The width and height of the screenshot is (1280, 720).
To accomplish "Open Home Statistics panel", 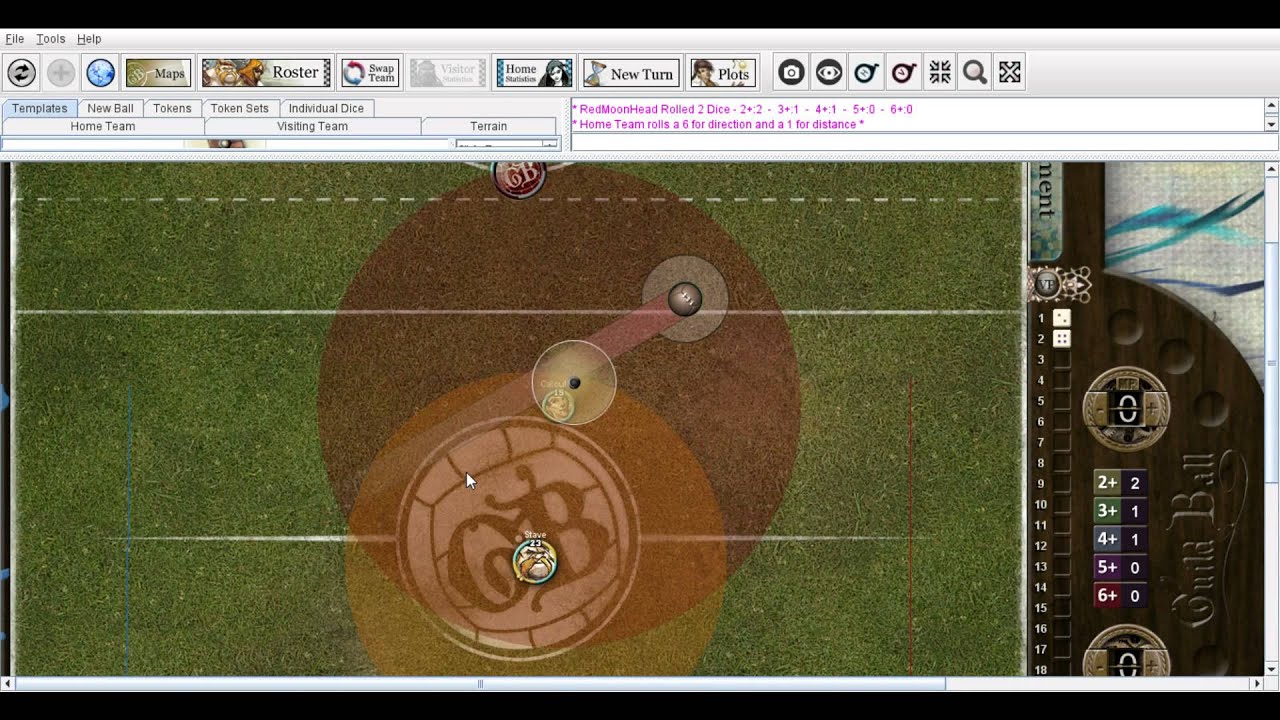I will [x=534, y=73].
